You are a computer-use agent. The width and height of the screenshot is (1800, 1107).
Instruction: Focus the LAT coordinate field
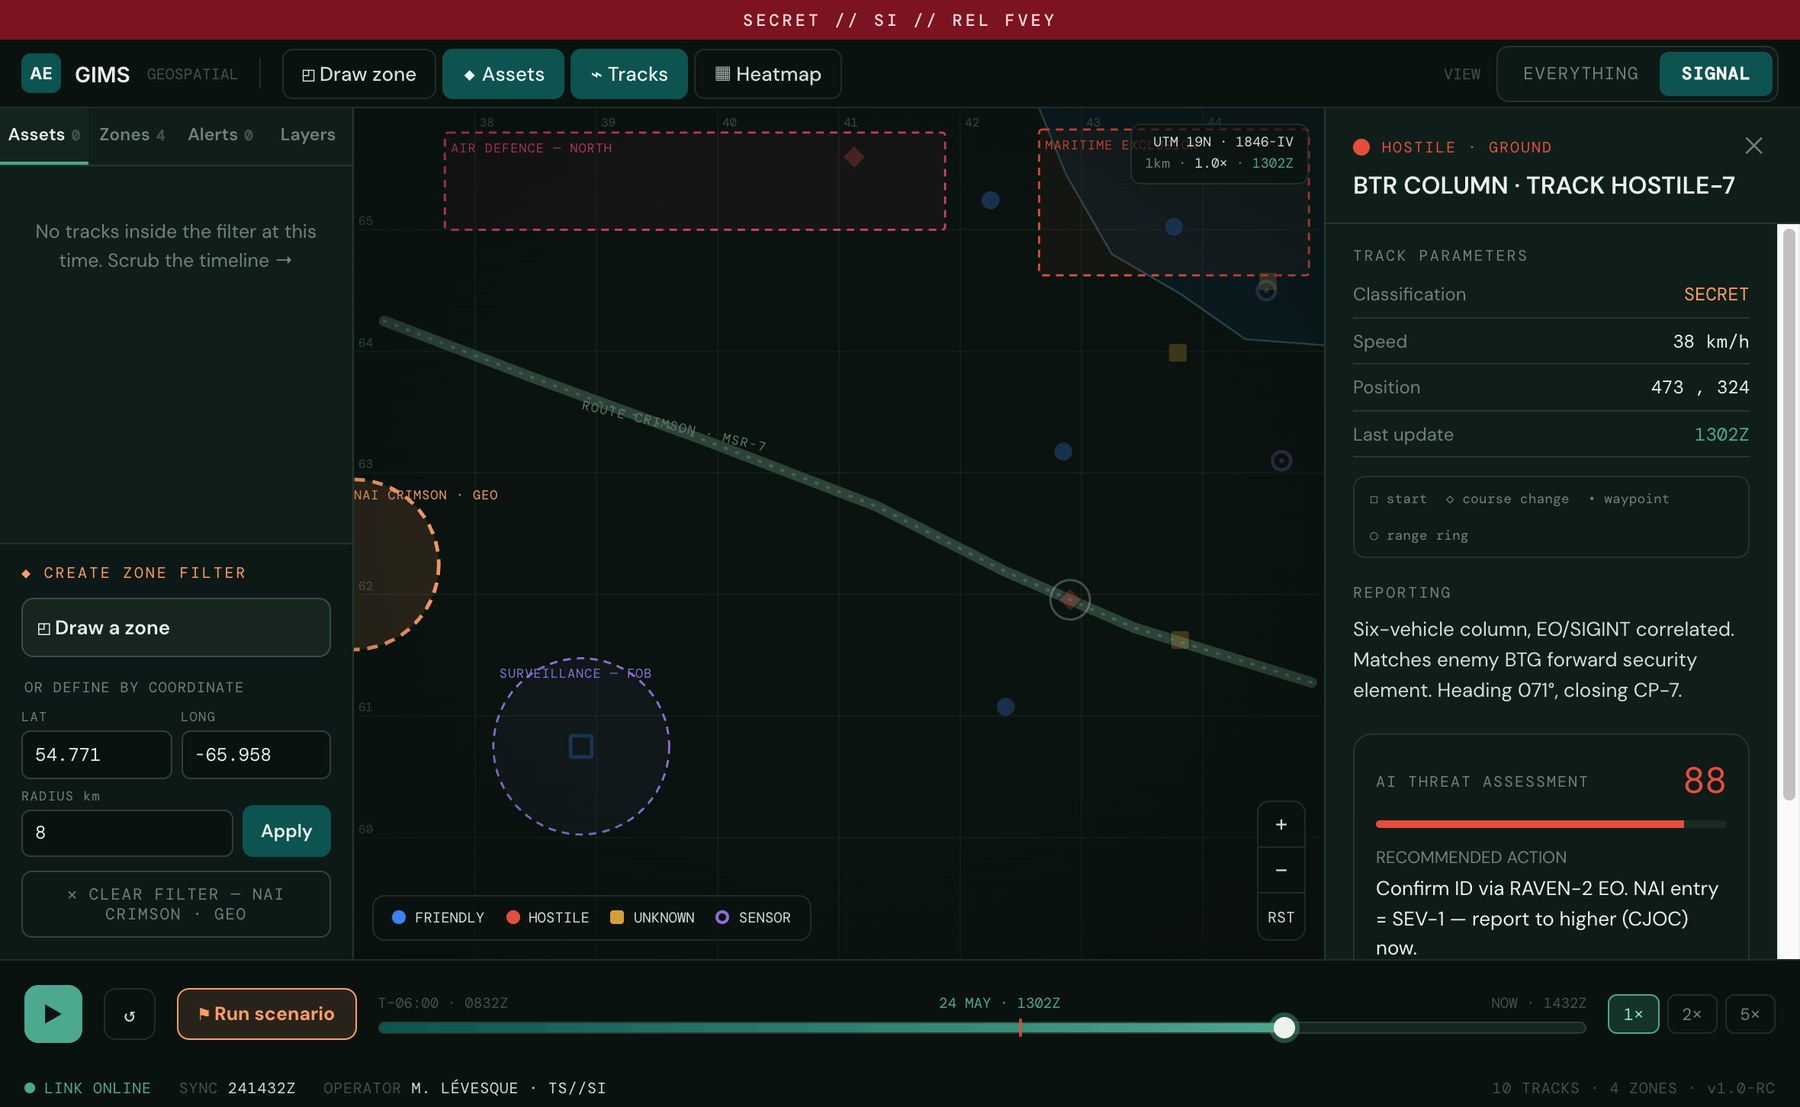click(x=97, y=755)
